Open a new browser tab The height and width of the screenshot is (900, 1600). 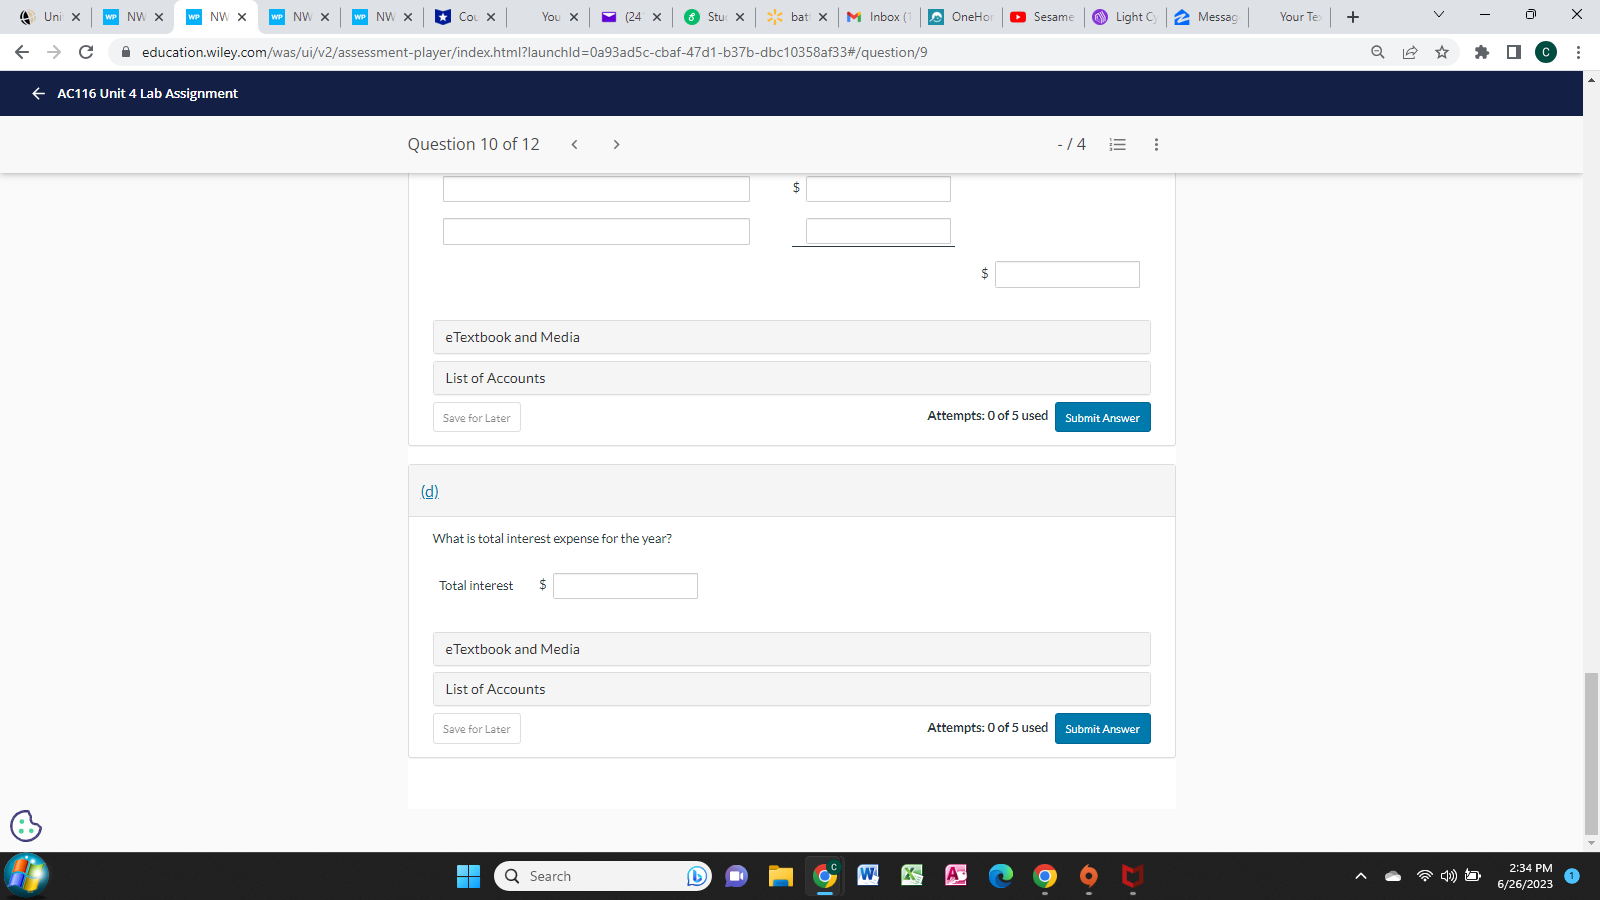click(x=1353, y=17)
